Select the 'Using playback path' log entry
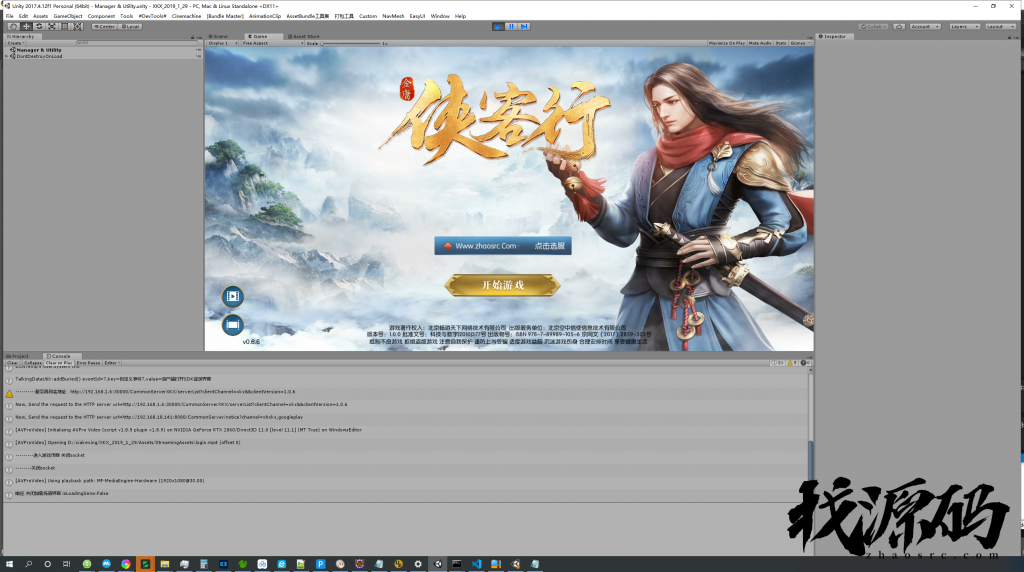This screenshot has width=1024, height=572. (405, 481)
